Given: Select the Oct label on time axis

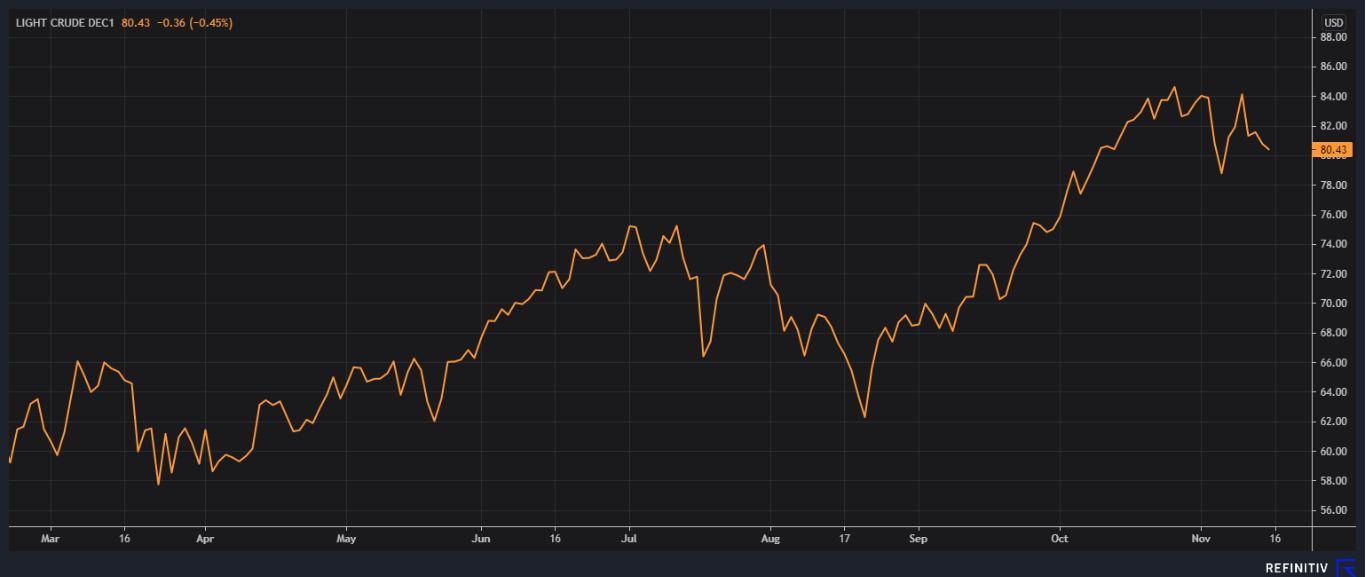Looking at the screenshot, I should [x=1060, y=539].
